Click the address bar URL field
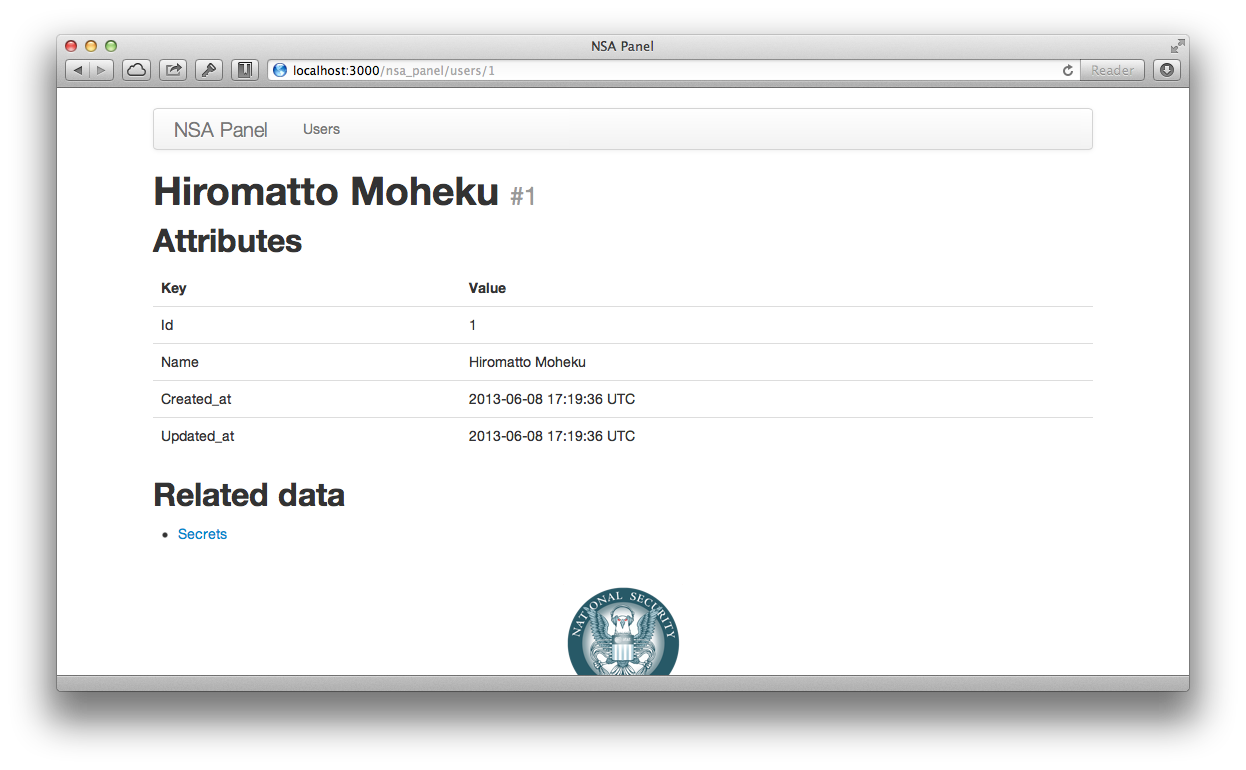This screenshot has height=770, width=1246. tap(673, 70)
